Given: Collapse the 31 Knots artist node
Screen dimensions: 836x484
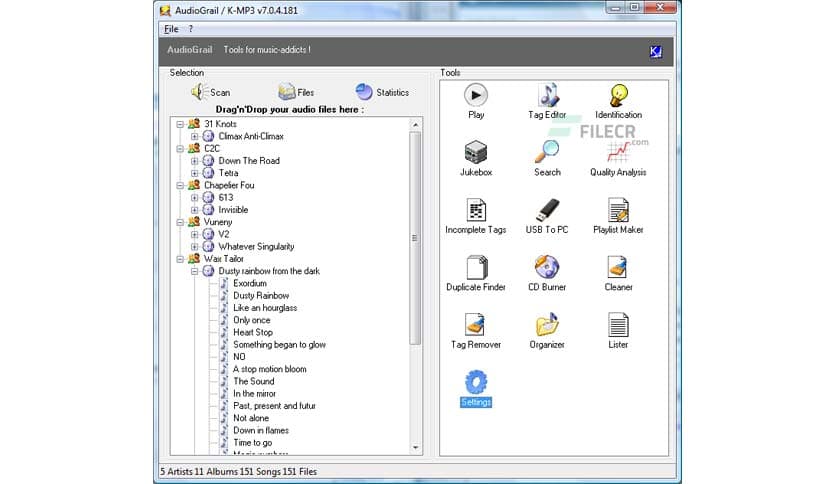Looking at the screenshot, I should pyautogui.click(x=180, y=124).
